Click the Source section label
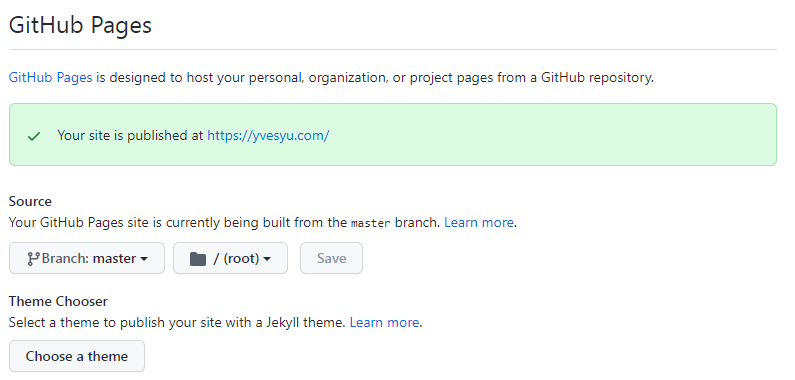795x380 pixels. [x=30, y=201]
